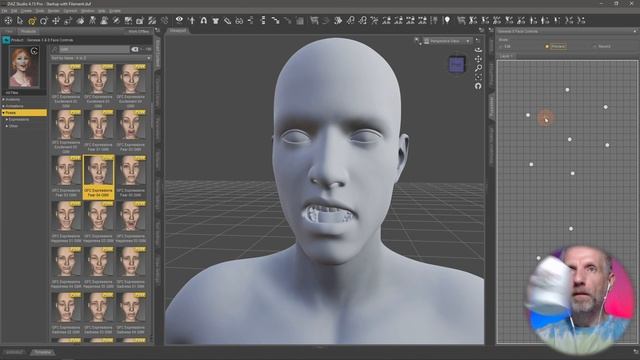Toggle the eye visibility icon in the toolbar
640x360 pixels.
coord(179,20)
